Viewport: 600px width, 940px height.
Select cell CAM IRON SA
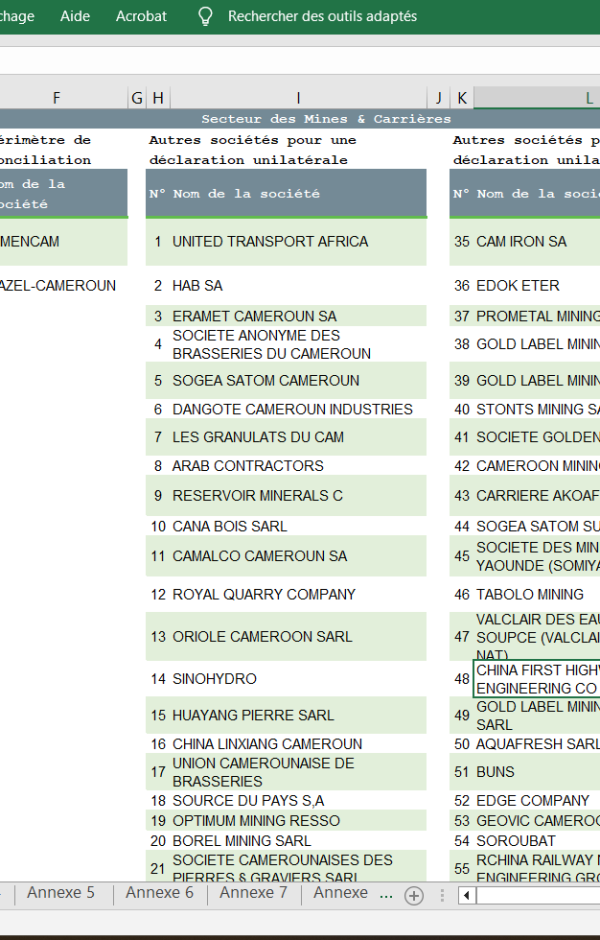point(537,242)
